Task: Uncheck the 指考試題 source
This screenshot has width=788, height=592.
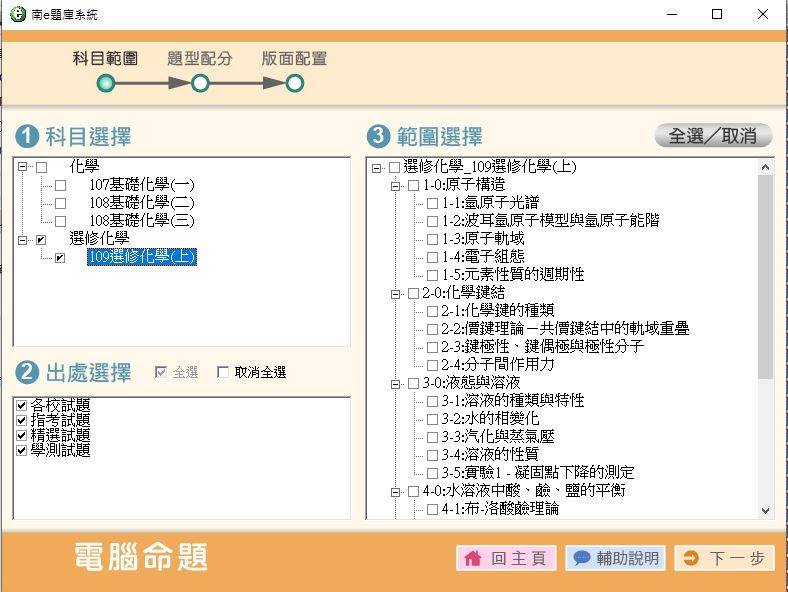Action: (x=21, y=420)
